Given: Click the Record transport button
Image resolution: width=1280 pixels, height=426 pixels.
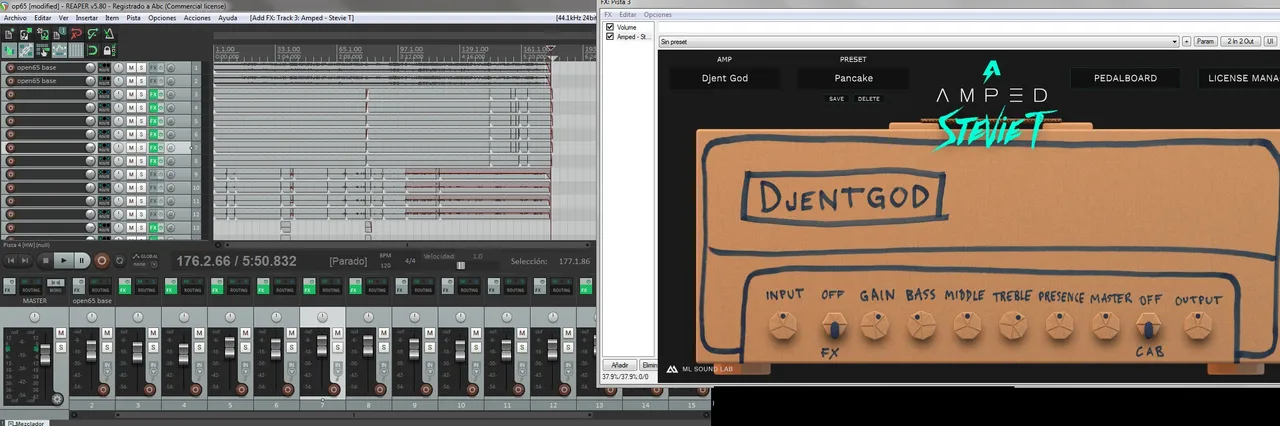Looking at the screenshot, I should (x=102, y=260).
